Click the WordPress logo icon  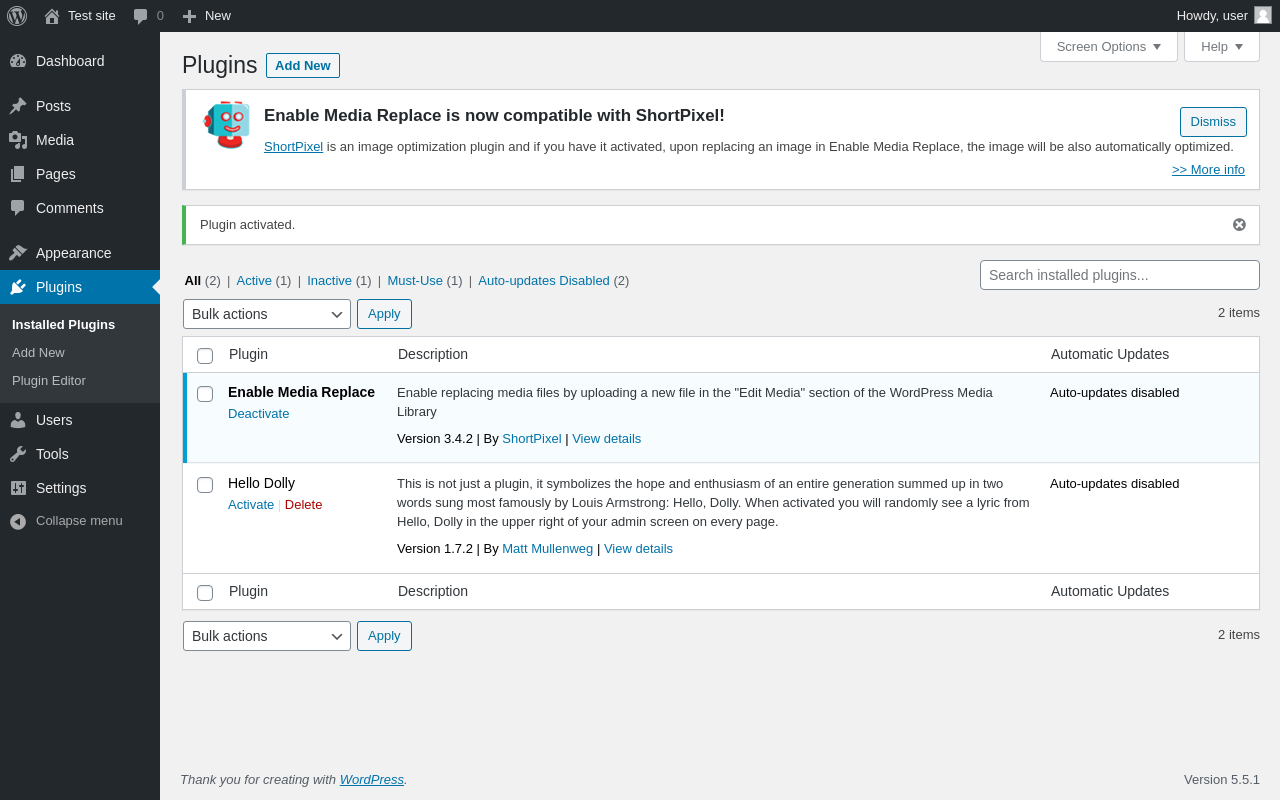pyautogui.click(x=17, y=16)
